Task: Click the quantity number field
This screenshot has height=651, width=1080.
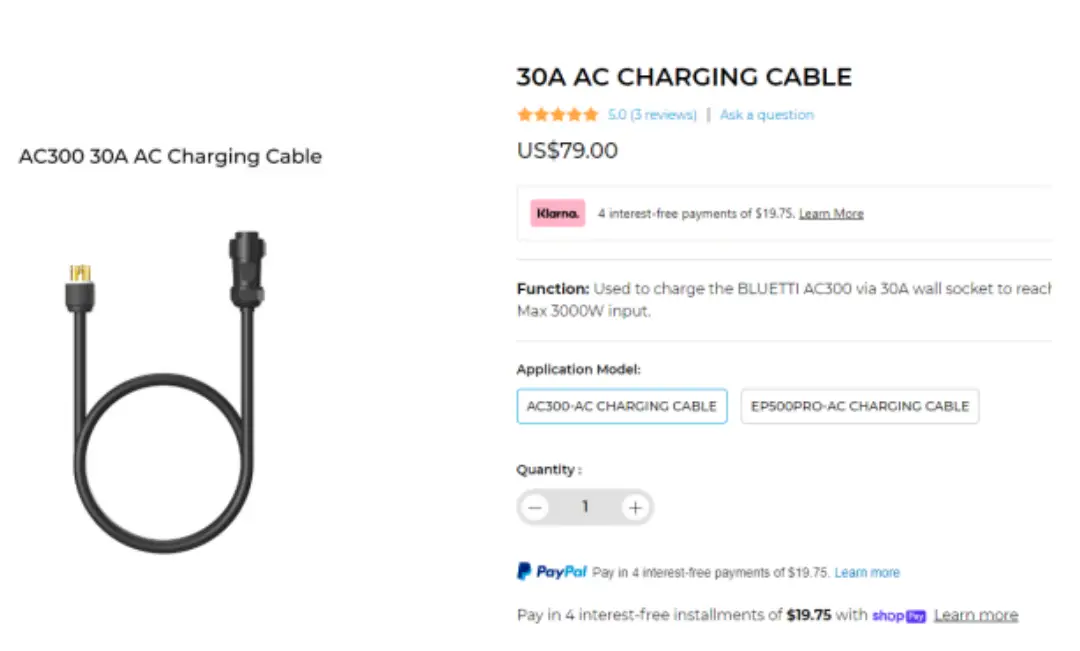Action: pos(585,508)
